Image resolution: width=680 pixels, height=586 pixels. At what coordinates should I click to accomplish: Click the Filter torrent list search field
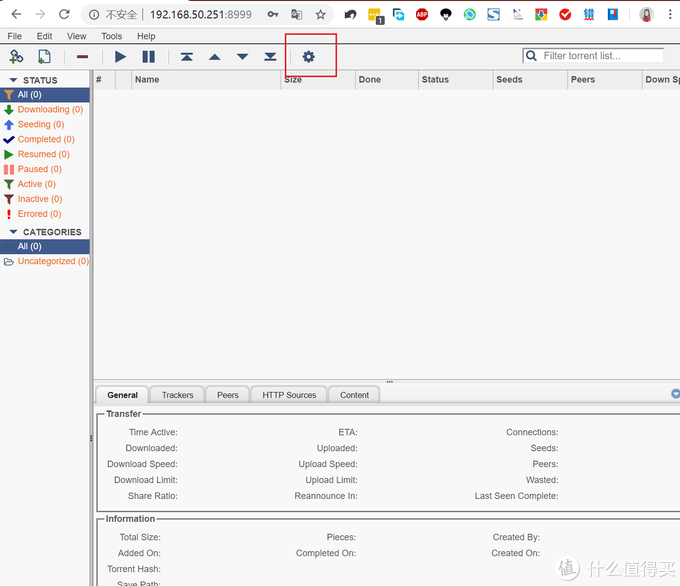click(600, 56)
